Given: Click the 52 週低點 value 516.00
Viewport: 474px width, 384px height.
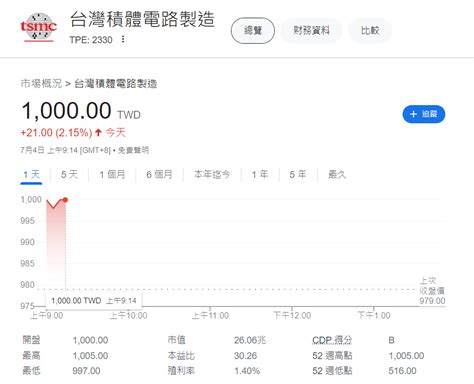Looking at the screenshot, I should click(402, 371).
